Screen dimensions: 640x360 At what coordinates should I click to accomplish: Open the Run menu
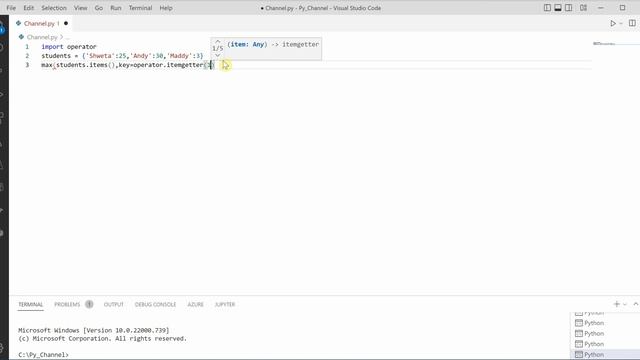click(116, 8)
